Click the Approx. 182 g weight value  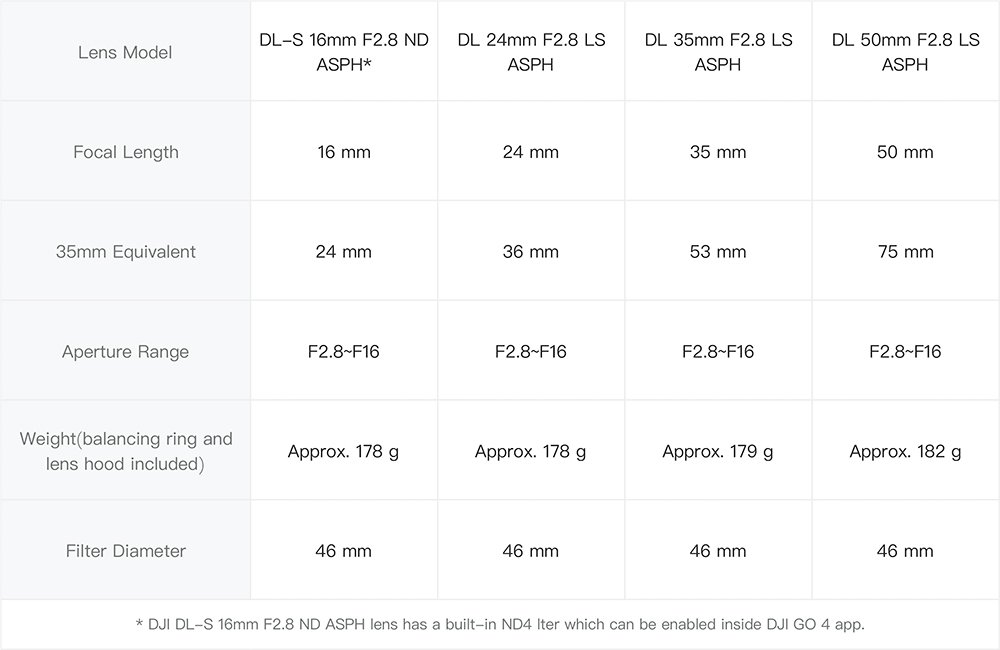pyautogui.click(x=905, y=452)
